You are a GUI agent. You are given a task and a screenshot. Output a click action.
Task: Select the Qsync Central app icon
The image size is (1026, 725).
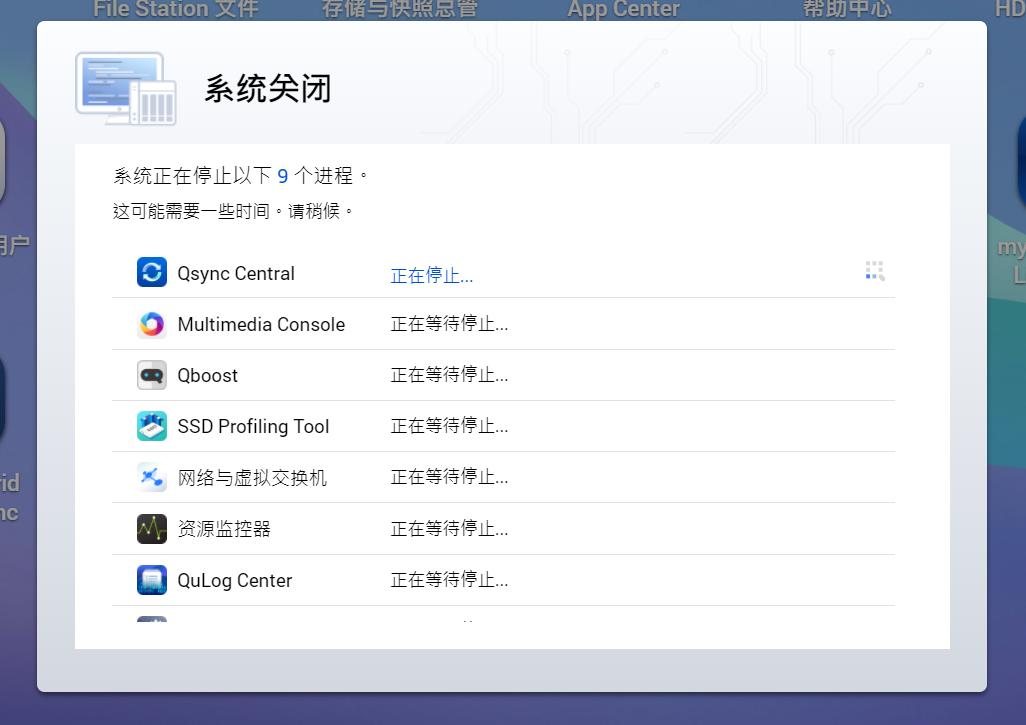tap(151, 271)
